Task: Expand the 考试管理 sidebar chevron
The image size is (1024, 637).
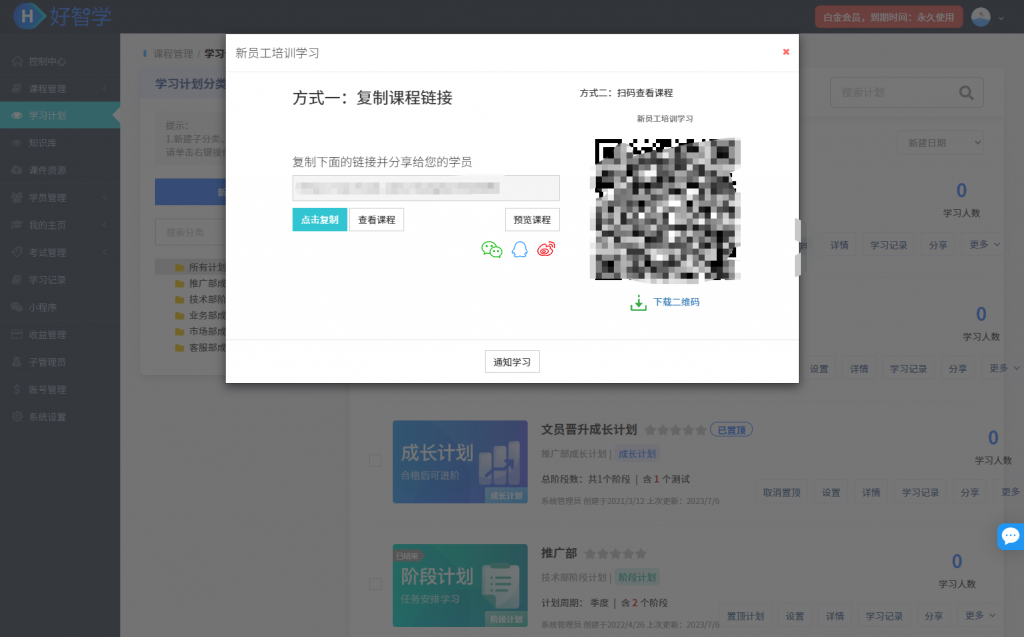Action: point(104,253)
